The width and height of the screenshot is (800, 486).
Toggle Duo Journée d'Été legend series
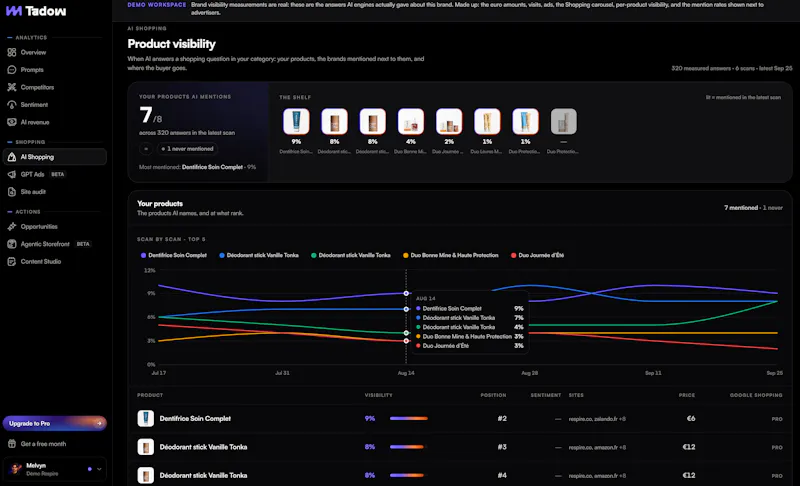(537, 255)
